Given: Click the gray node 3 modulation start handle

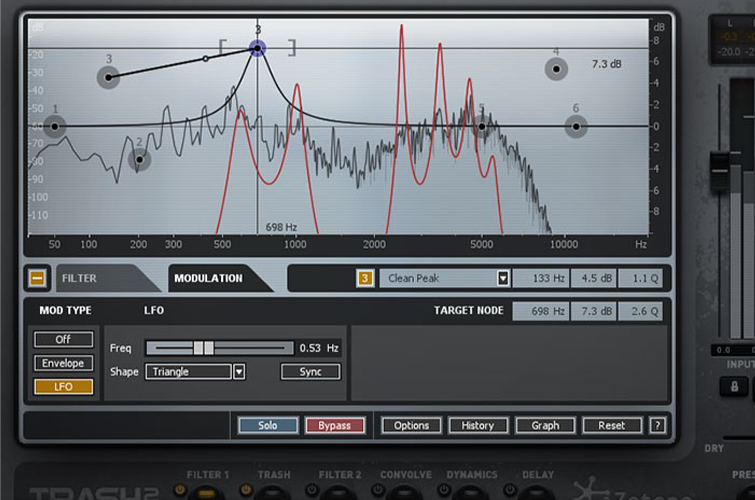Looking at the screenshot, I should [108, 77].
